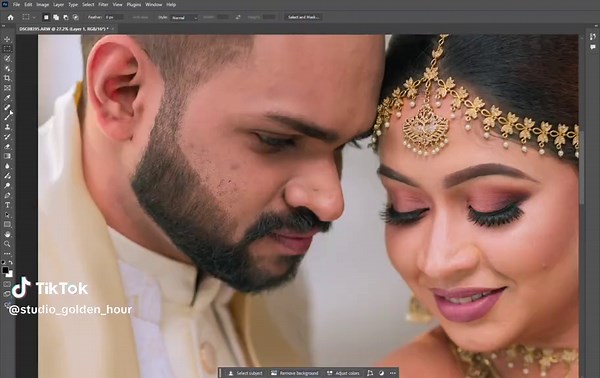Select the Zoom tool
The image size is (600, 378).
(7, 244)
